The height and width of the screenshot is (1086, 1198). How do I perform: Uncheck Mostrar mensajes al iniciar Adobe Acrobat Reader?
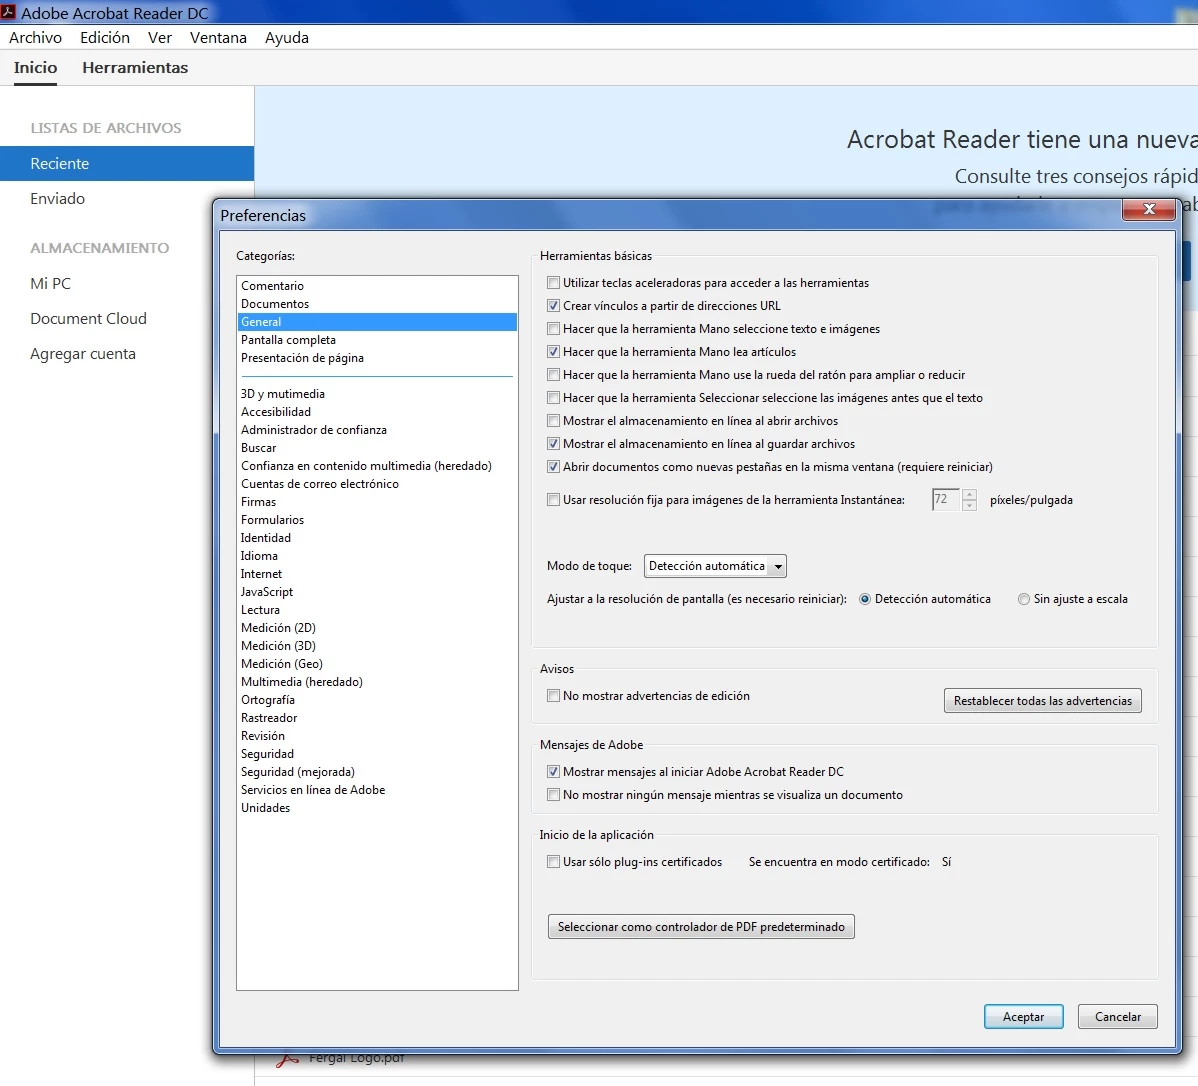[553, 772]
